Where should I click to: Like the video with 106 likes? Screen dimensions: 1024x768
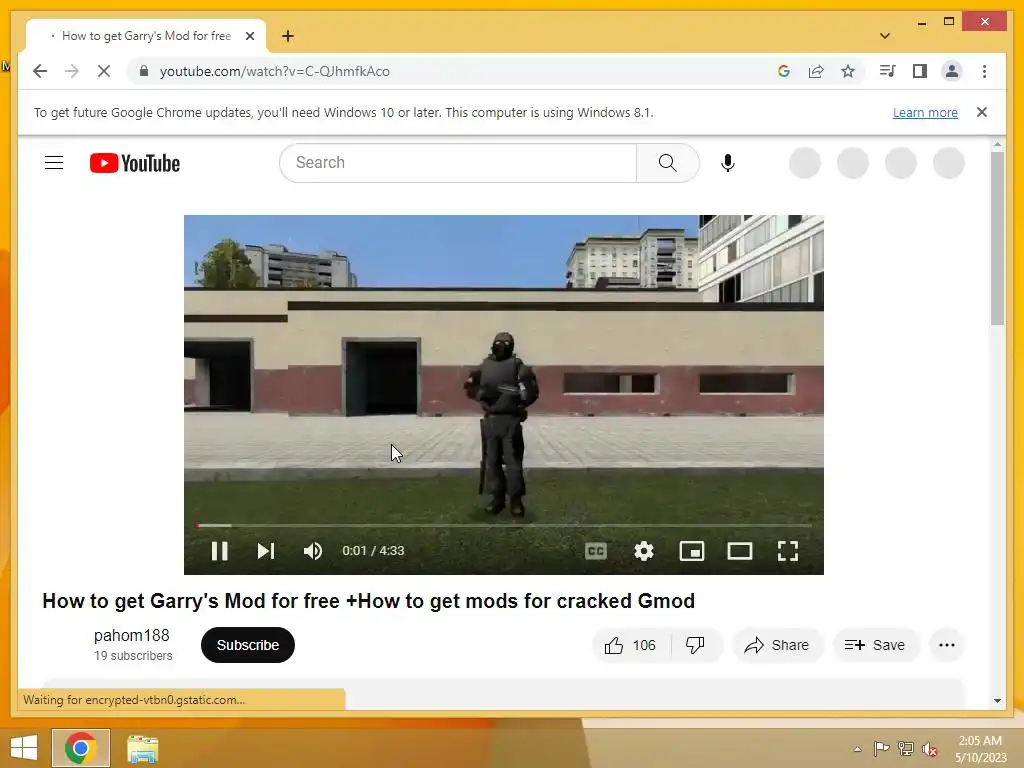(630, 645)
